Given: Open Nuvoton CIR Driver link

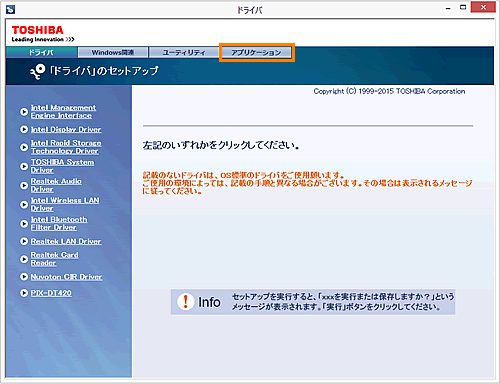Looking at the screenshot, I should tap(66, 277).
